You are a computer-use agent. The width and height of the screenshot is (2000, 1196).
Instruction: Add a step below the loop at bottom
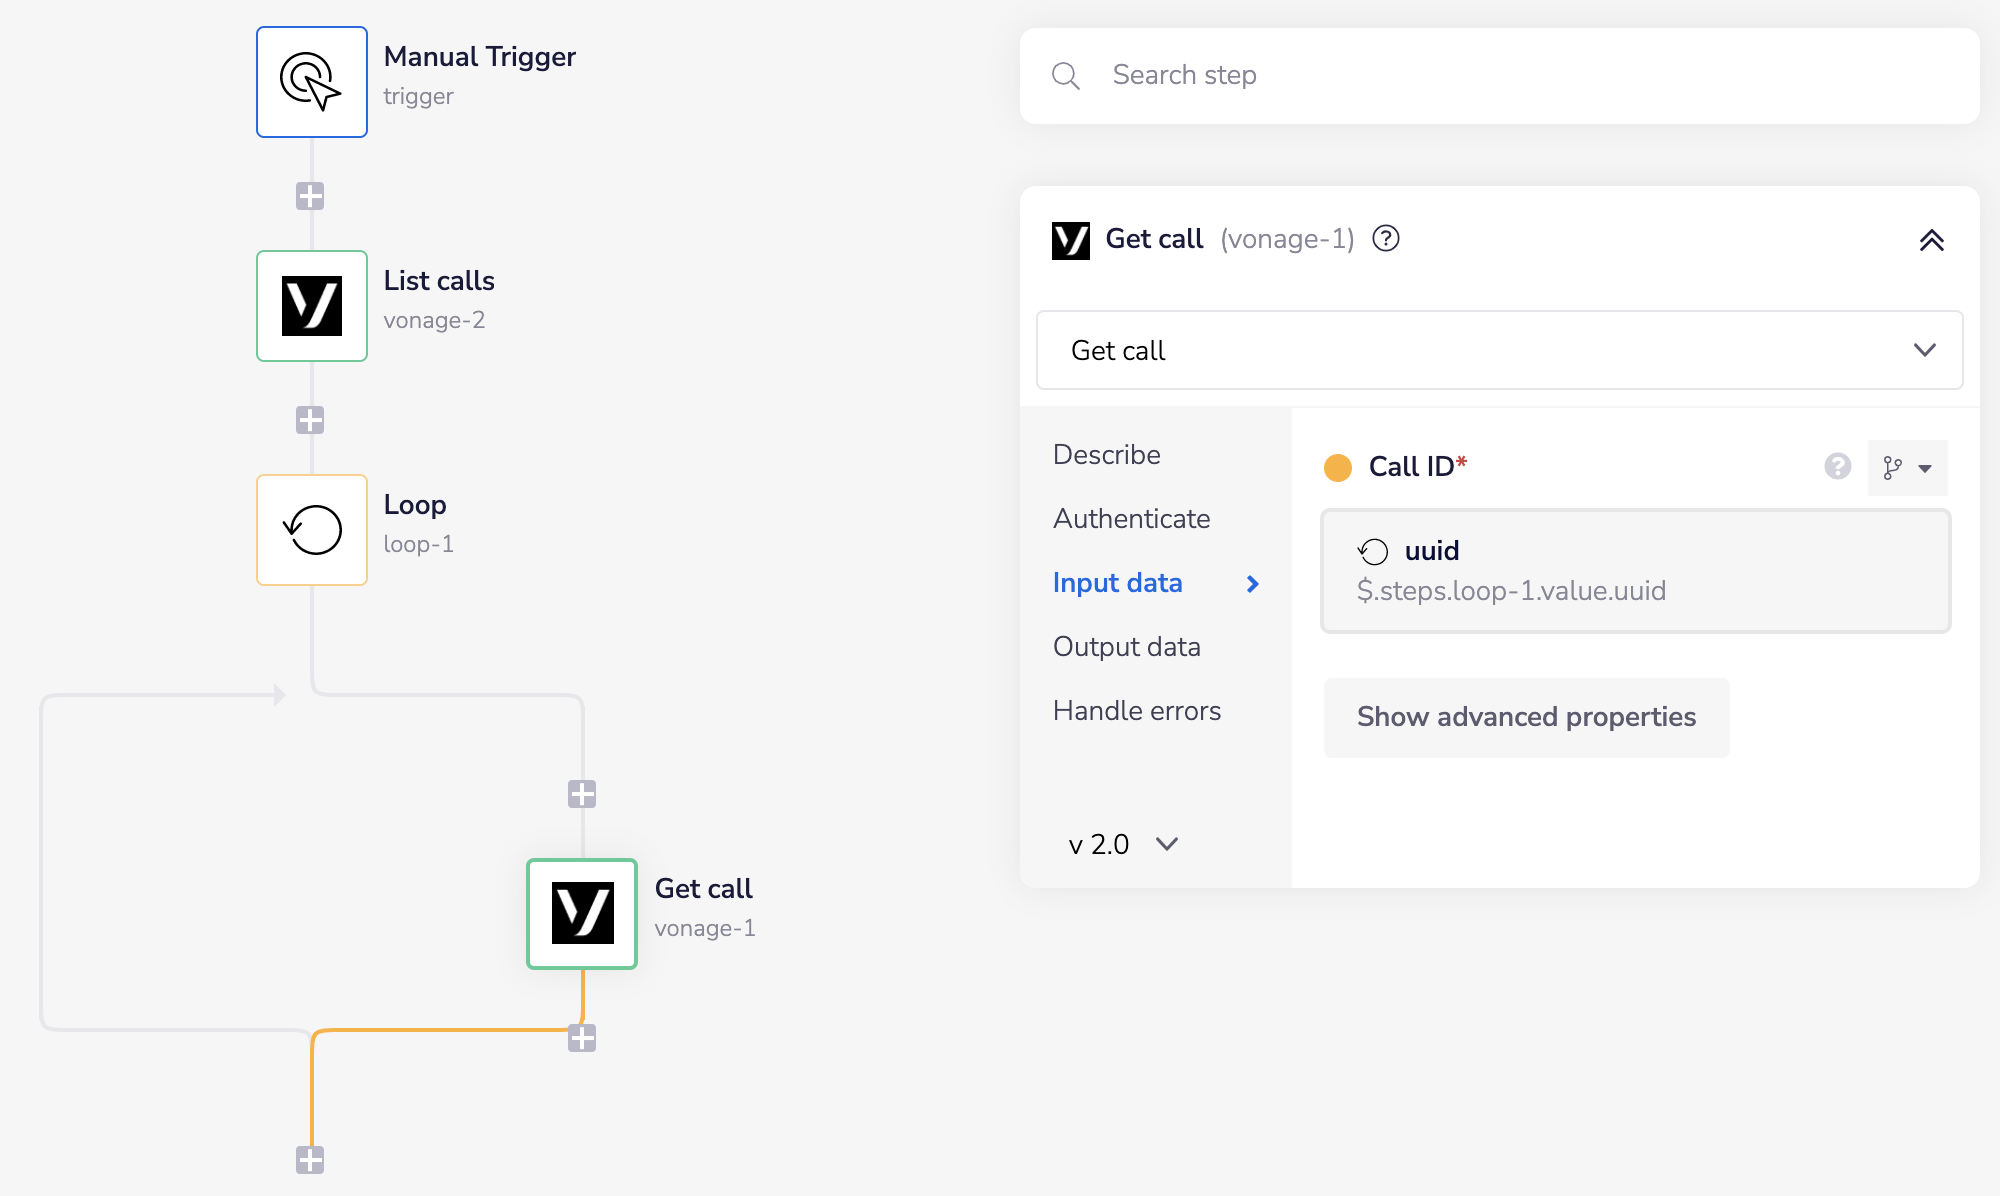(310, 1160)
